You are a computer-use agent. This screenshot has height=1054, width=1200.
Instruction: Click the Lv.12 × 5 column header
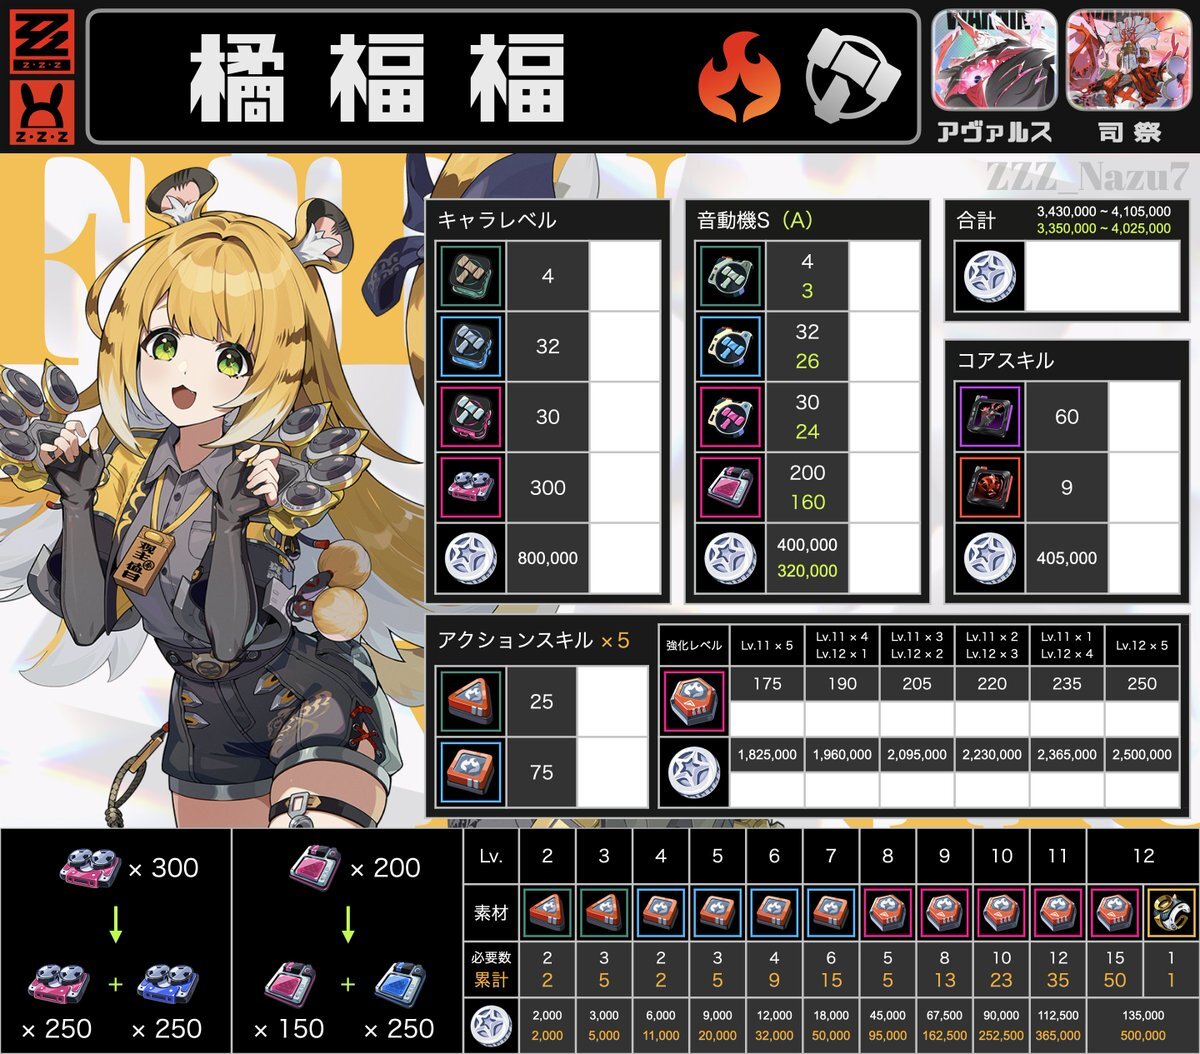1142,644
